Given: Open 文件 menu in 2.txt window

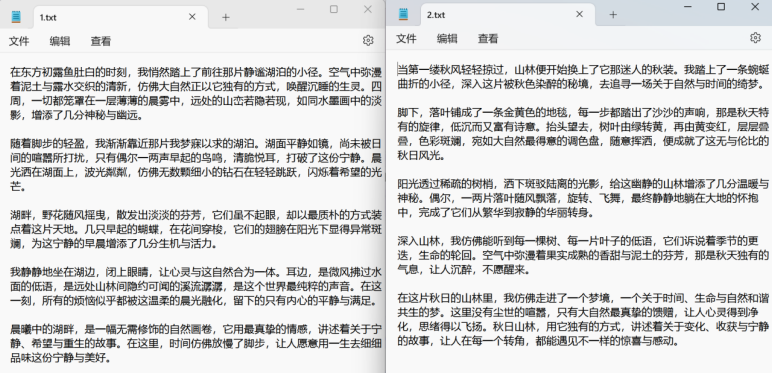Looking at the screenshot, I should tap(406, 38).
